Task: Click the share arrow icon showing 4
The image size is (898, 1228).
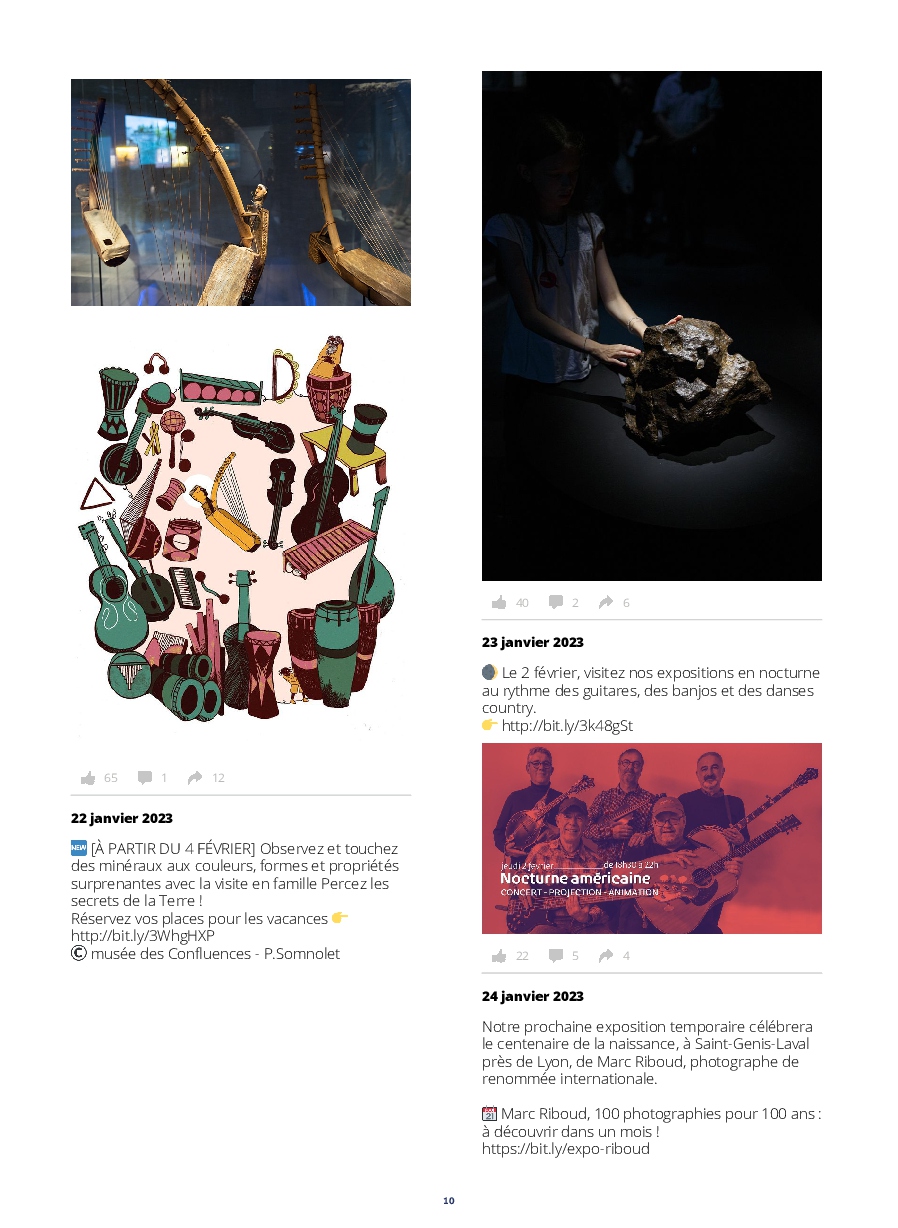Action: point(606,956)
